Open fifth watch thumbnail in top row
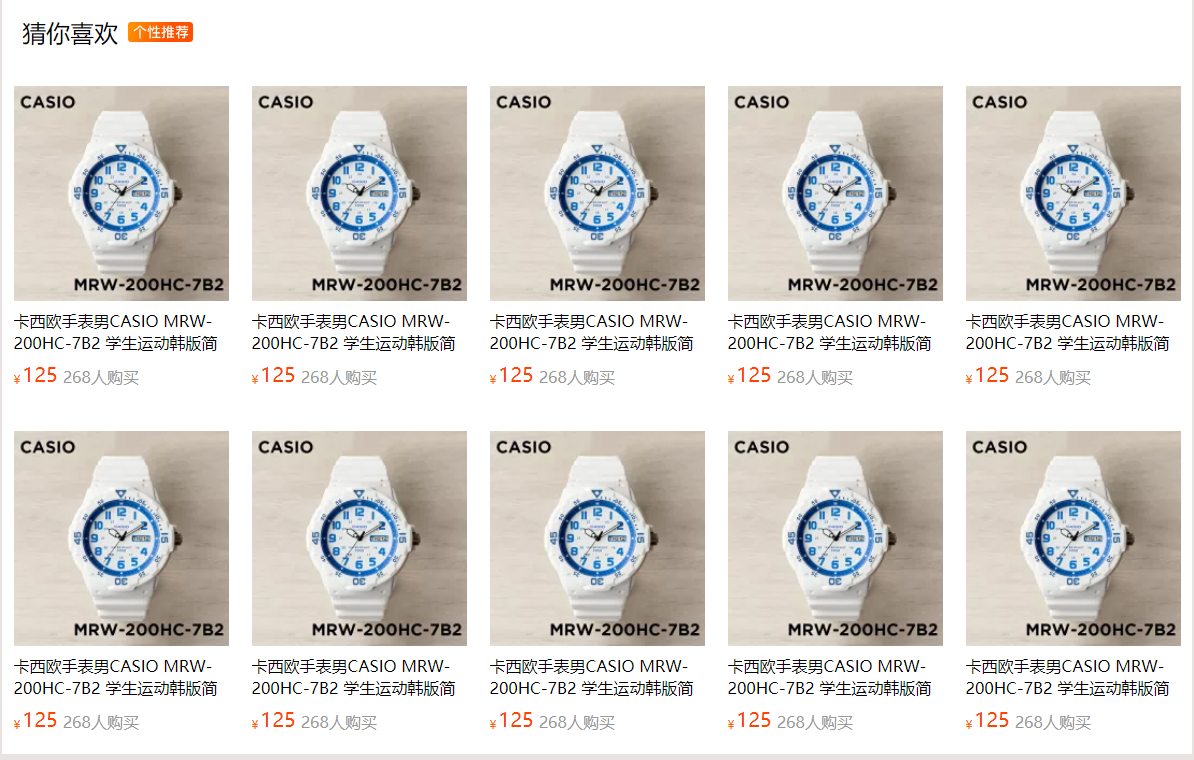 coord(1073,193)
